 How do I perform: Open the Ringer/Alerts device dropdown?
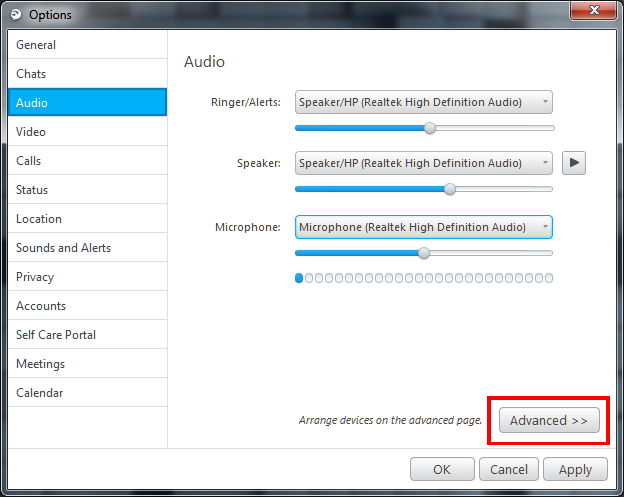423,102
